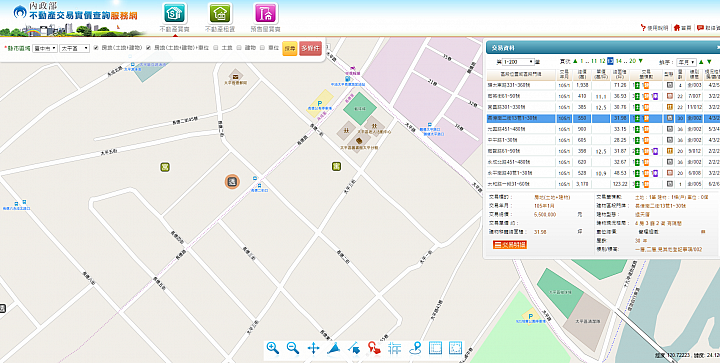Select the table row priced 685
This screenshot has height=363, width=720.
coord(602,140)
